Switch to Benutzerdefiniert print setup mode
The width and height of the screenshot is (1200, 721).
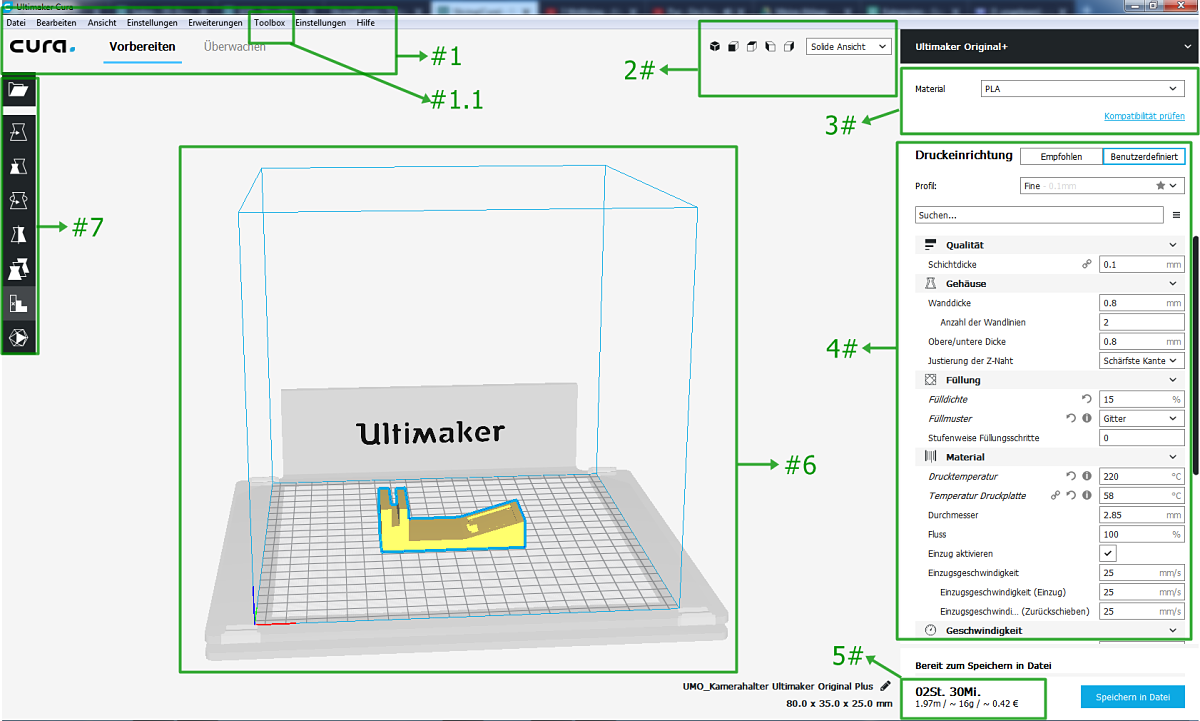[x=1144, y=156]
